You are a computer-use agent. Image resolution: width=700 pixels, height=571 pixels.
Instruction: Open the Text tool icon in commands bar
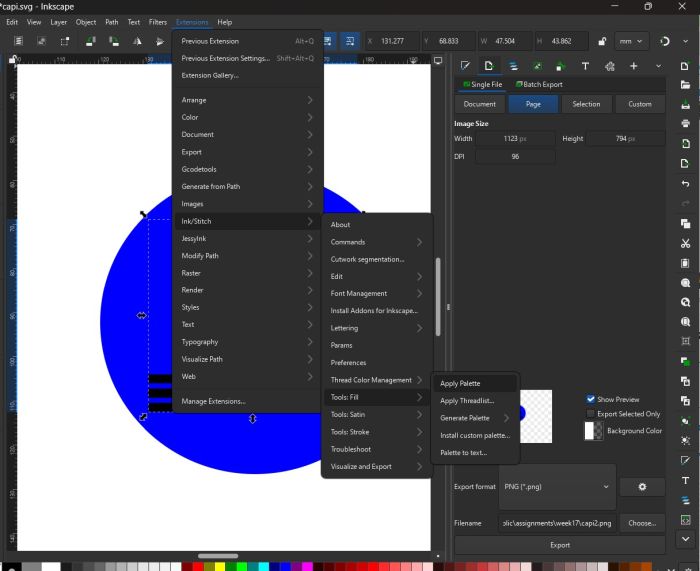(685, 480)
